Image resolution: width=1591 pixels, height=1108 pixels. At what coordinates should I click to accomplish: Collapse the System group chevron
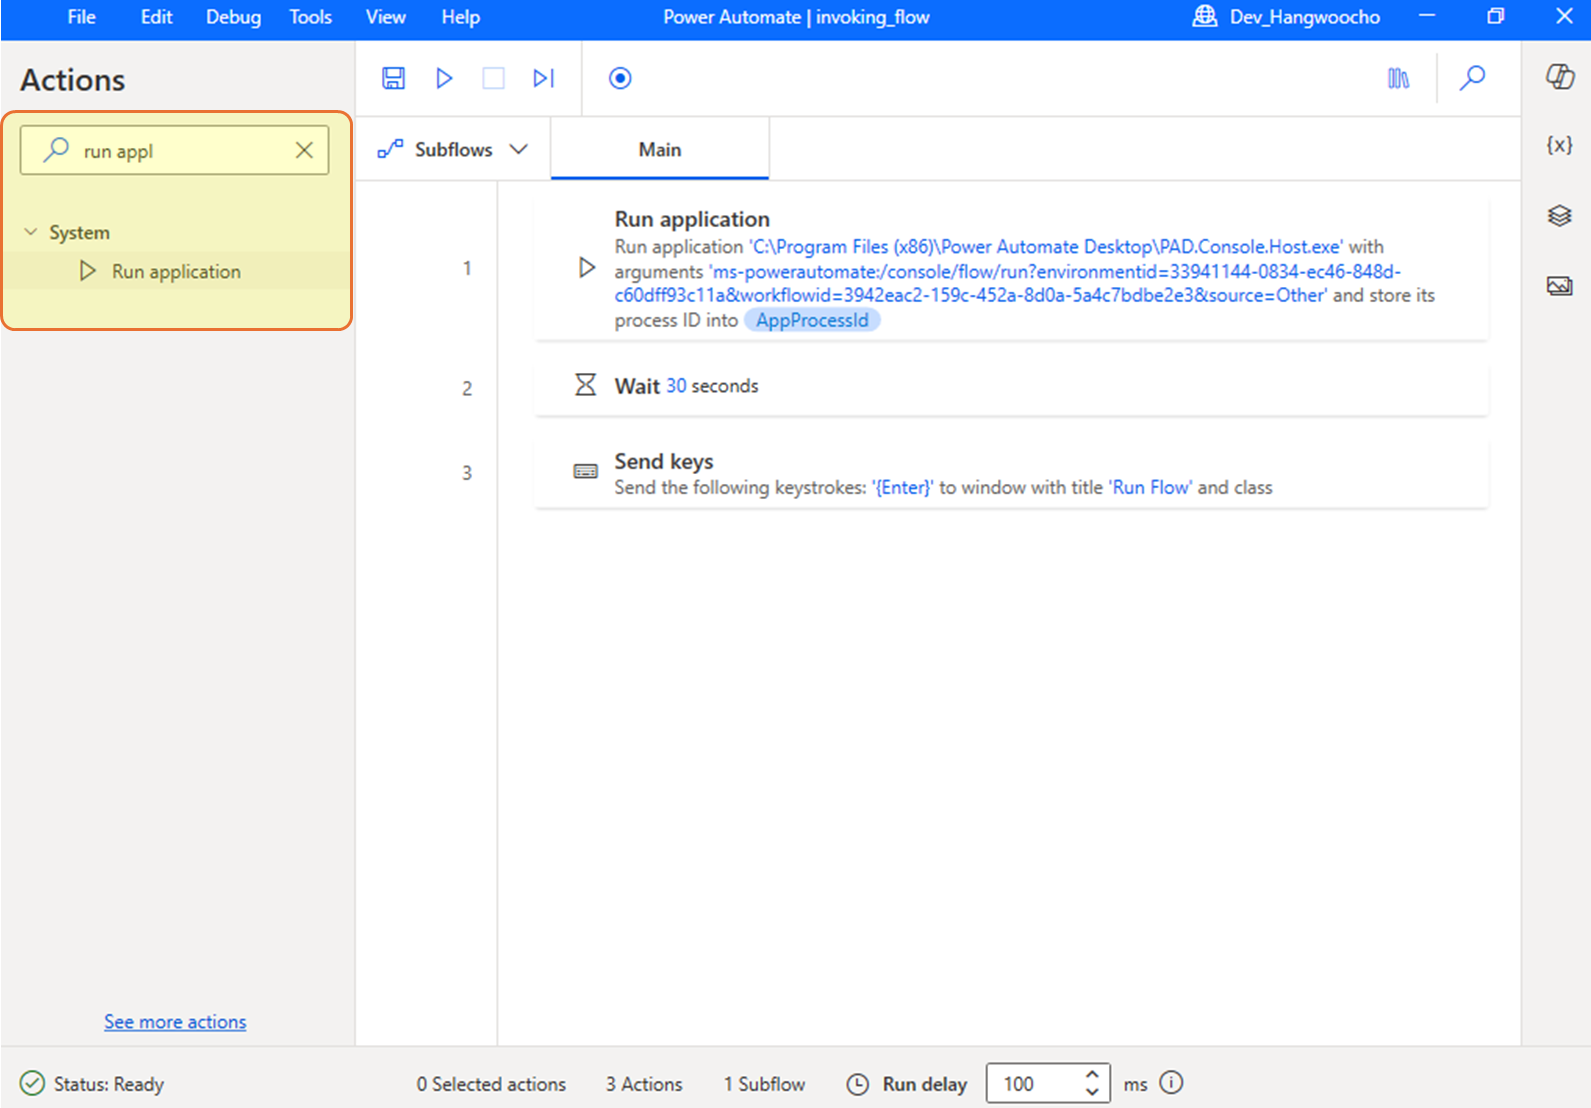coord(31,232)
